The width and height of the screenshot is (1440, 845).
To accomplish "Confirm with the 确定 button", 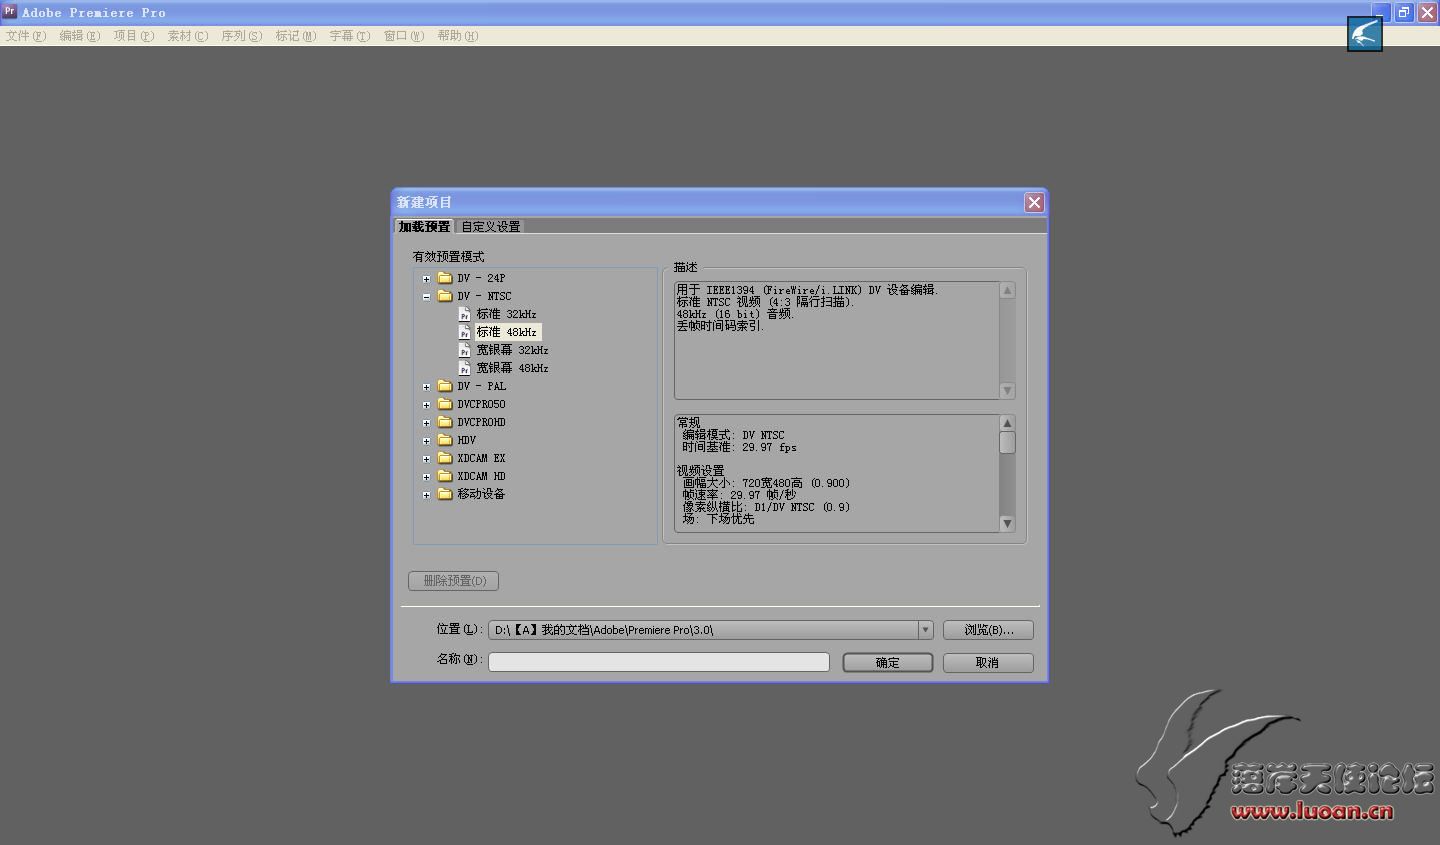I will [888, 663].
